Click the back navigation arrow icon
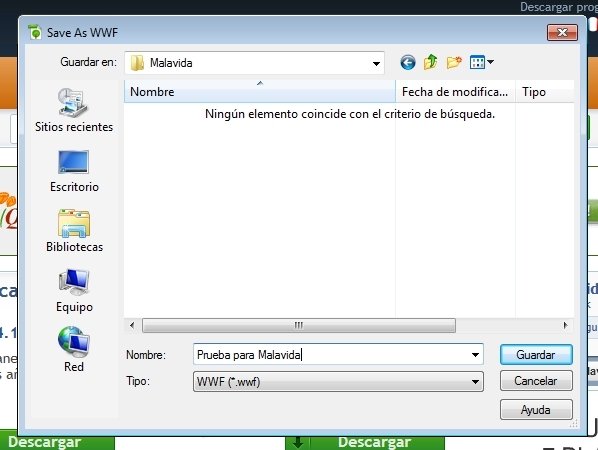Screen dimensions: 598x450 (407, 63)
